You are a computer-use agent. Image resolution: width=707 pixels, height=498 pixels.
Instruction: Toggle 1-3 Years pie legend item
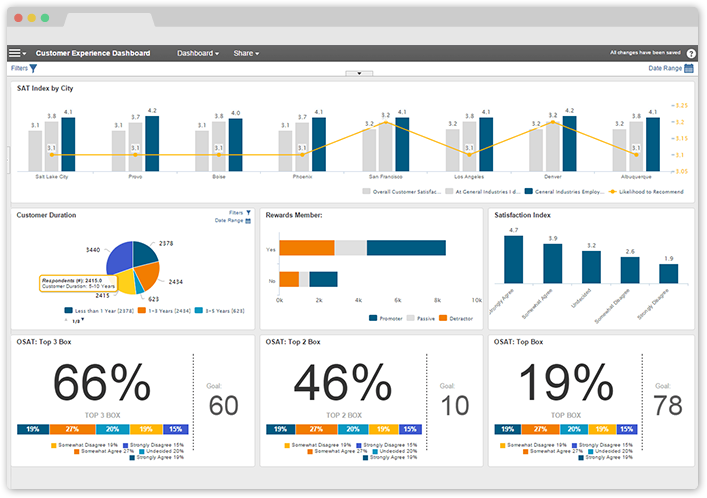coord(165,311)
